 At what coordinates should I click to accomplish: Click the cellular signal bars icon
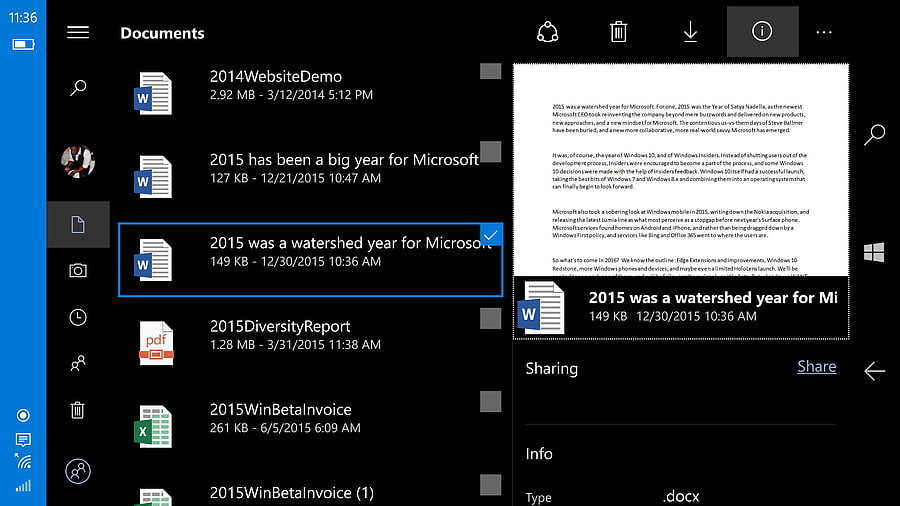coord(23,486)
